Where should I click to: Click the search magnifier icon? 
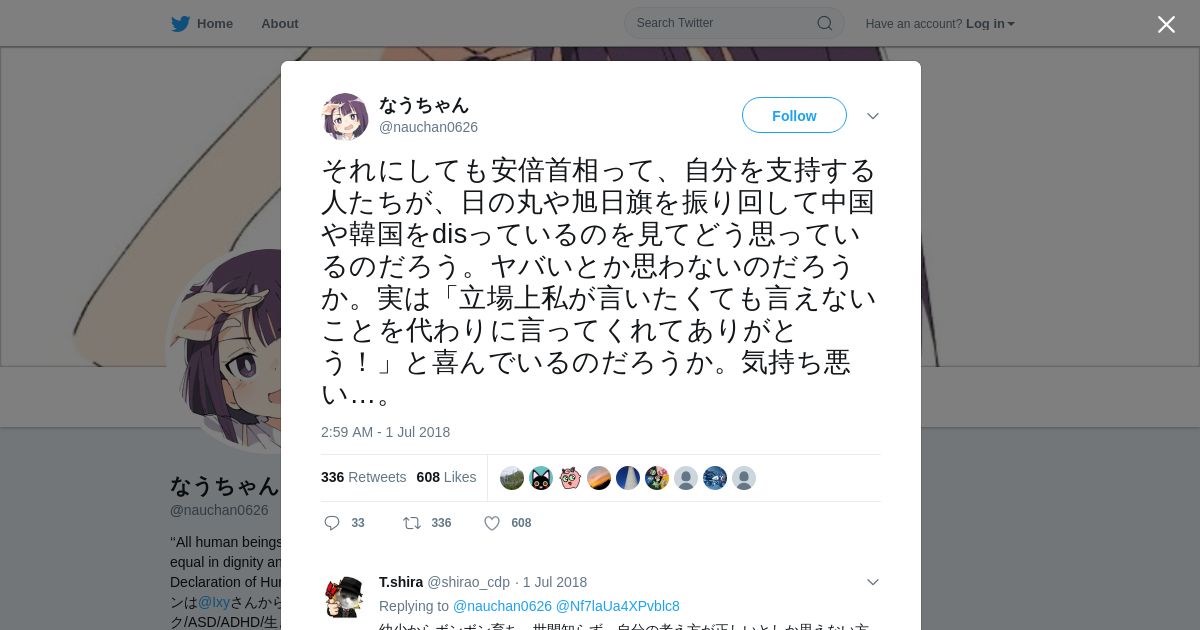pyautogui.click(x=825, y=23)
